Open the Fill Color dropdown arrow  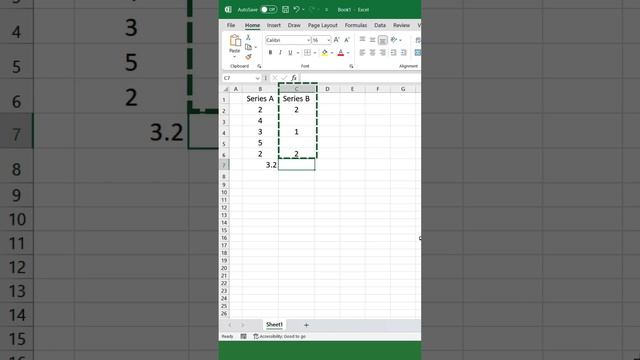pos(332,53)
